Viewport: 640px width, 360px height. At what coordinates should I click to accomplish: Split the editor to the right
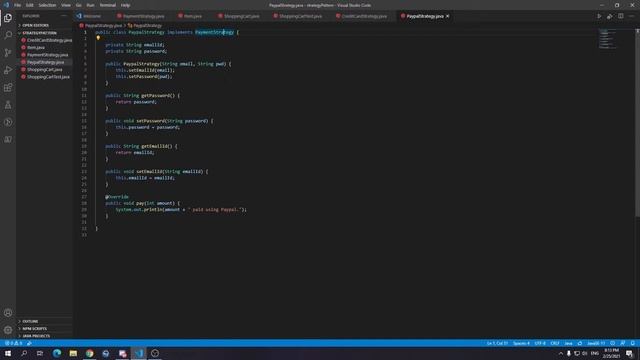click(x=620, y=16)
